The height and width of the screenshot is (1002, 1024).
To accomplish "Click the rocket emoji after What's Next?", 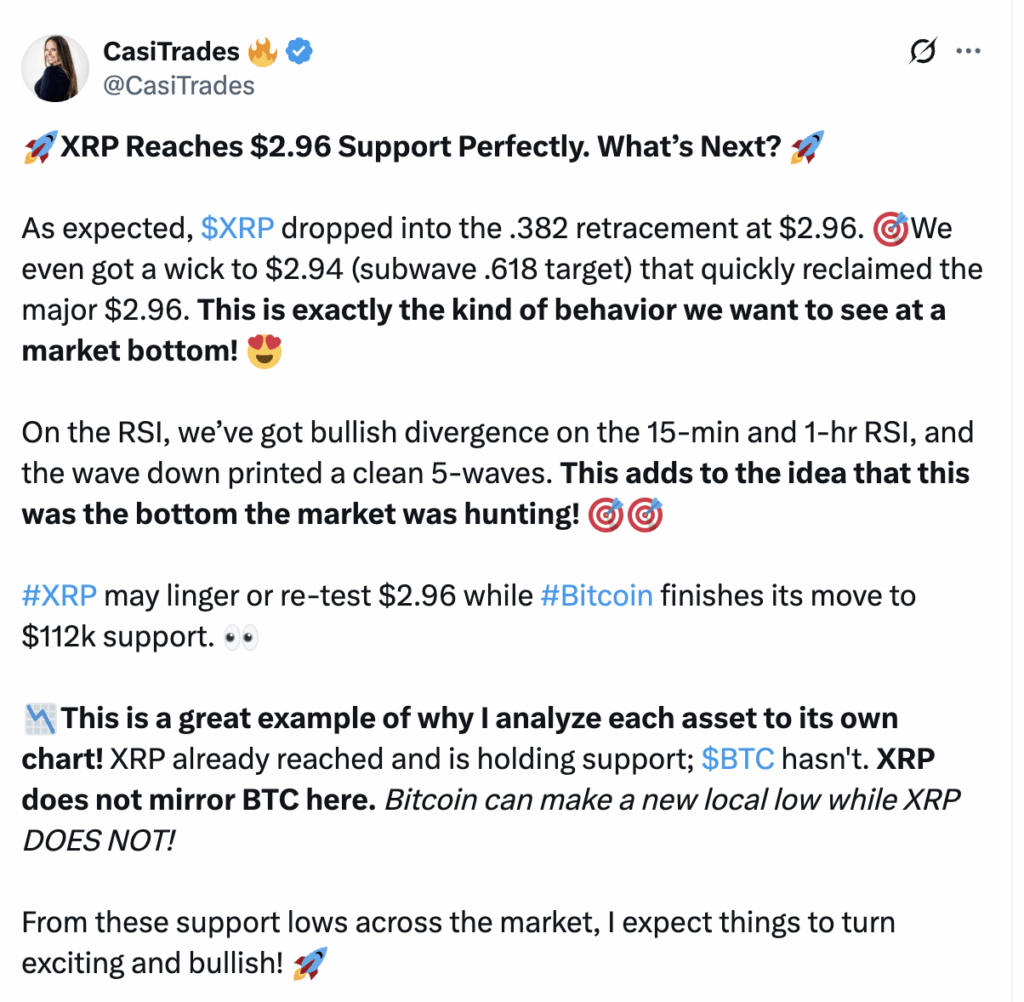I will [x=807, y=147].
